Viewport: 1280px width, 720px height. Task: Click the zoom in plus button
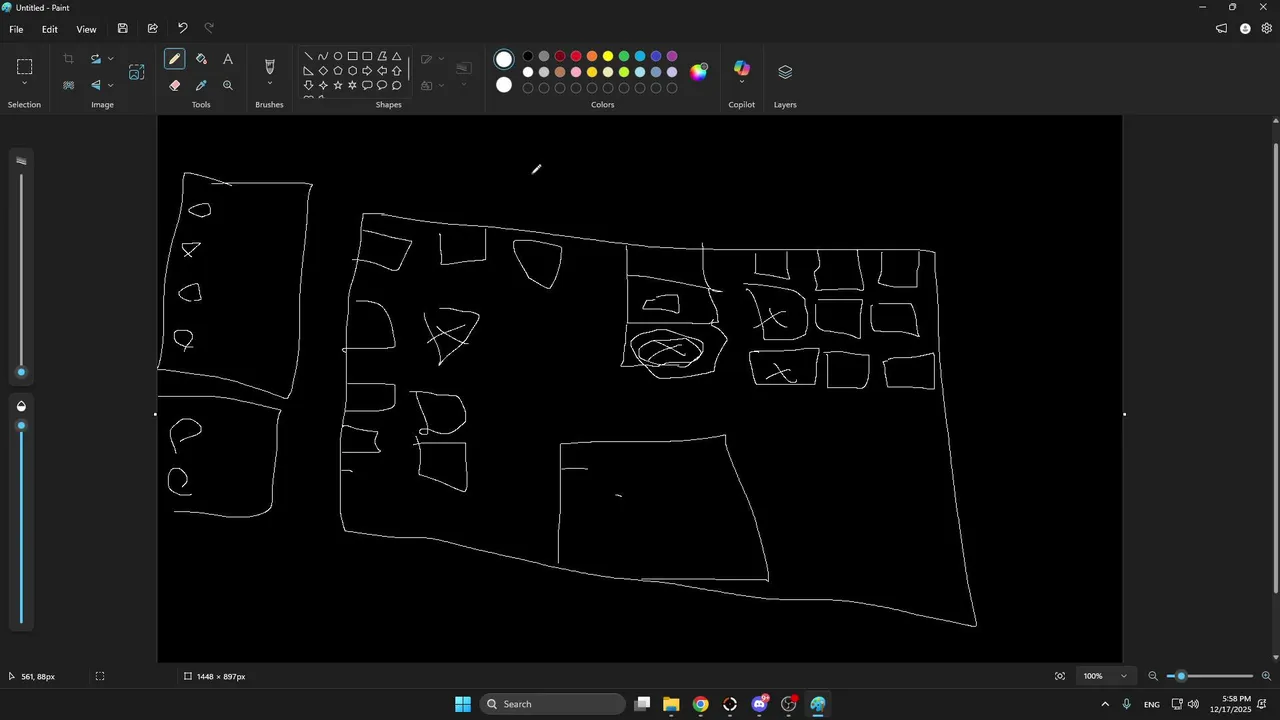1266,676
